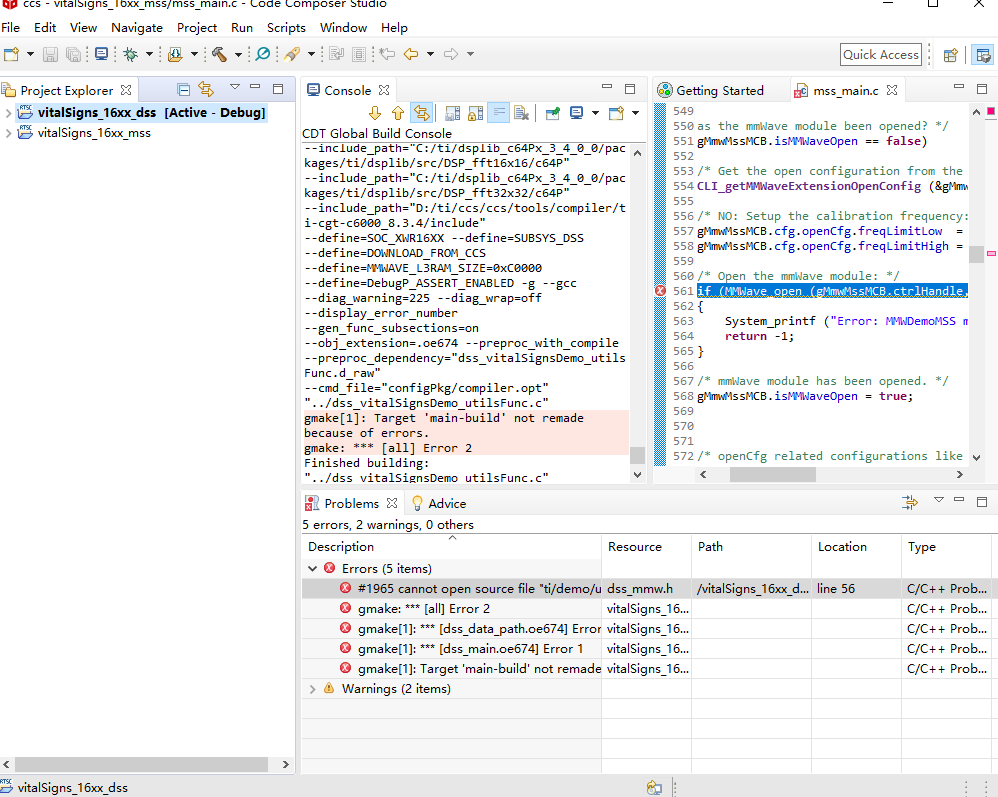
Task: Toggle Scroll Lock in Console
Action: point(475,113)
